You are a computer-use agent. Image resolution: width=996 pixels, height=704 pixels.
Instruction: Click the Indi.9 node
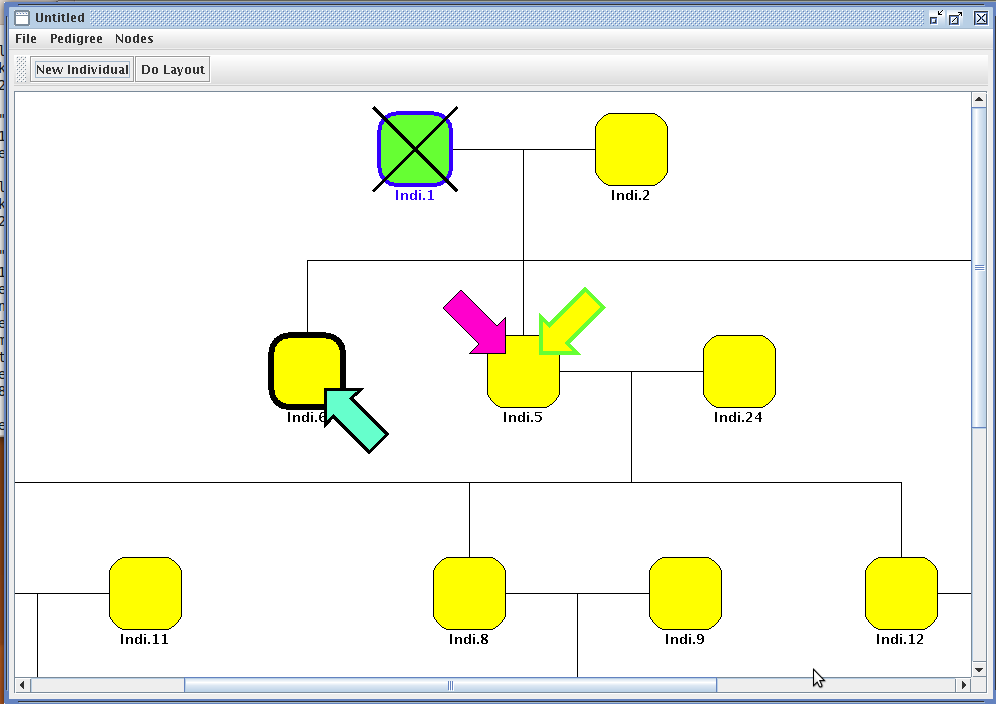685,593
